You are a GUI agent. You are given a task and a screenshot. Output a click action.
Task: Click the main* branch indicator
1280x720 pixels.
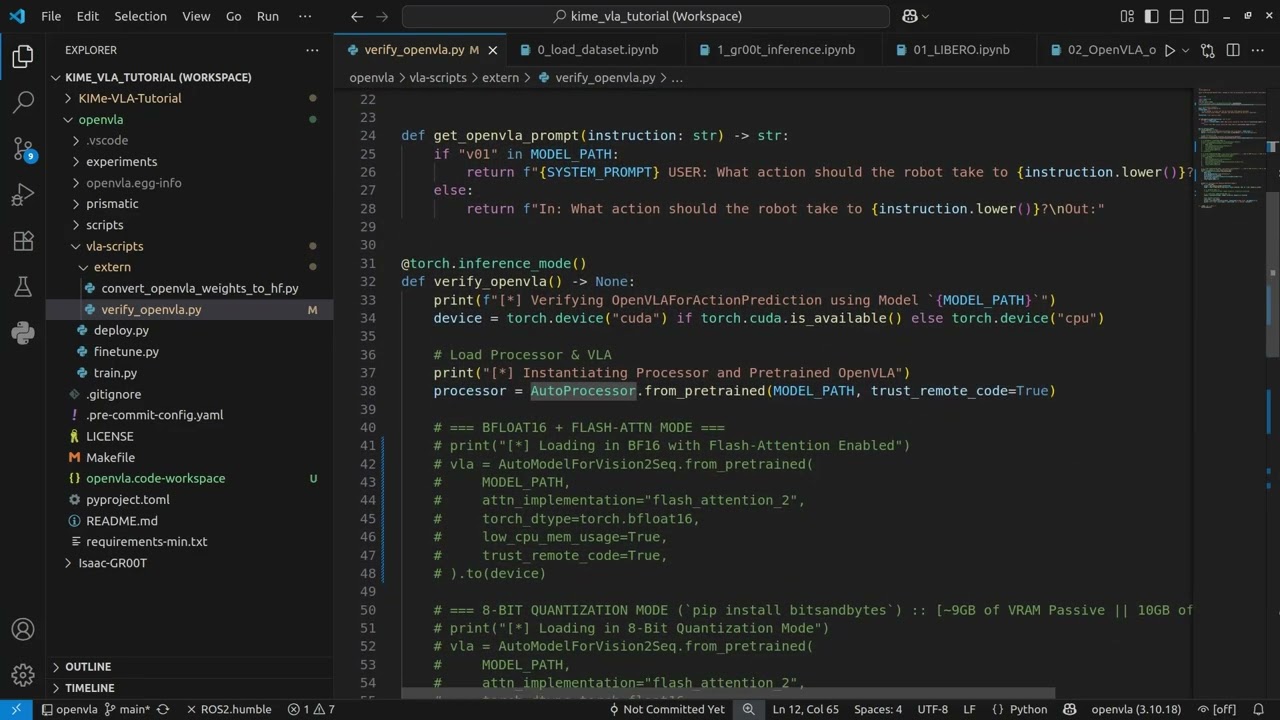click(127, 709)
